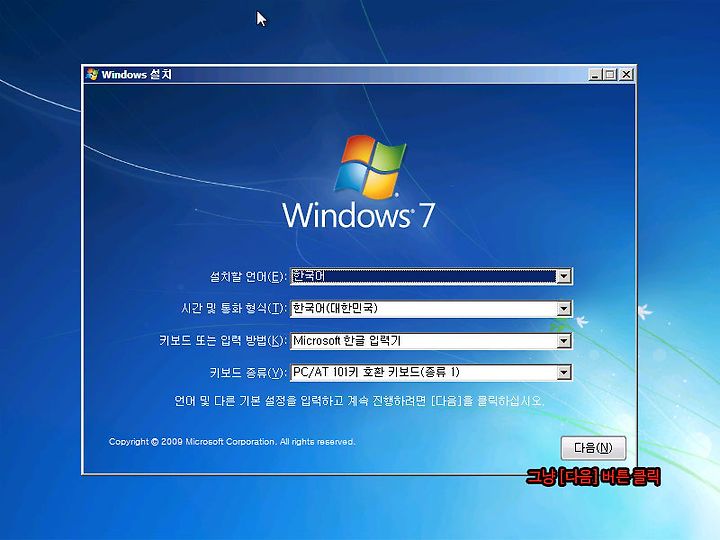Minimize the Windows 설치 window

595,74
